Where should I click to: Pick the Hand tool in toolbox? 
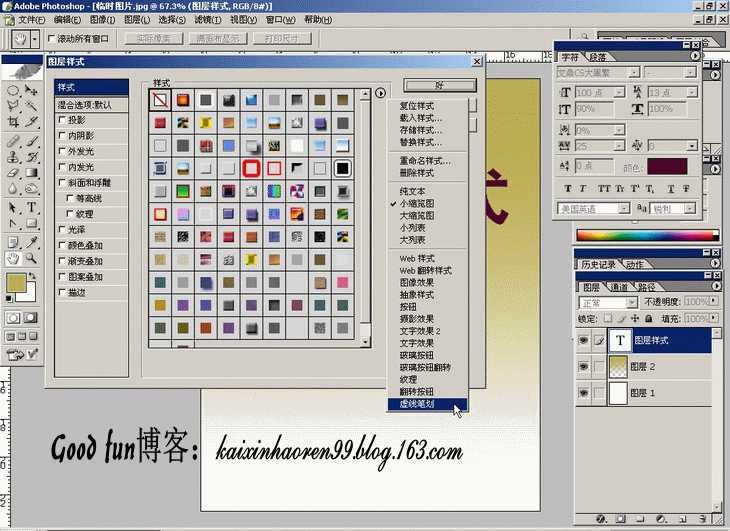pyautogui.click(x=13, y=258)
